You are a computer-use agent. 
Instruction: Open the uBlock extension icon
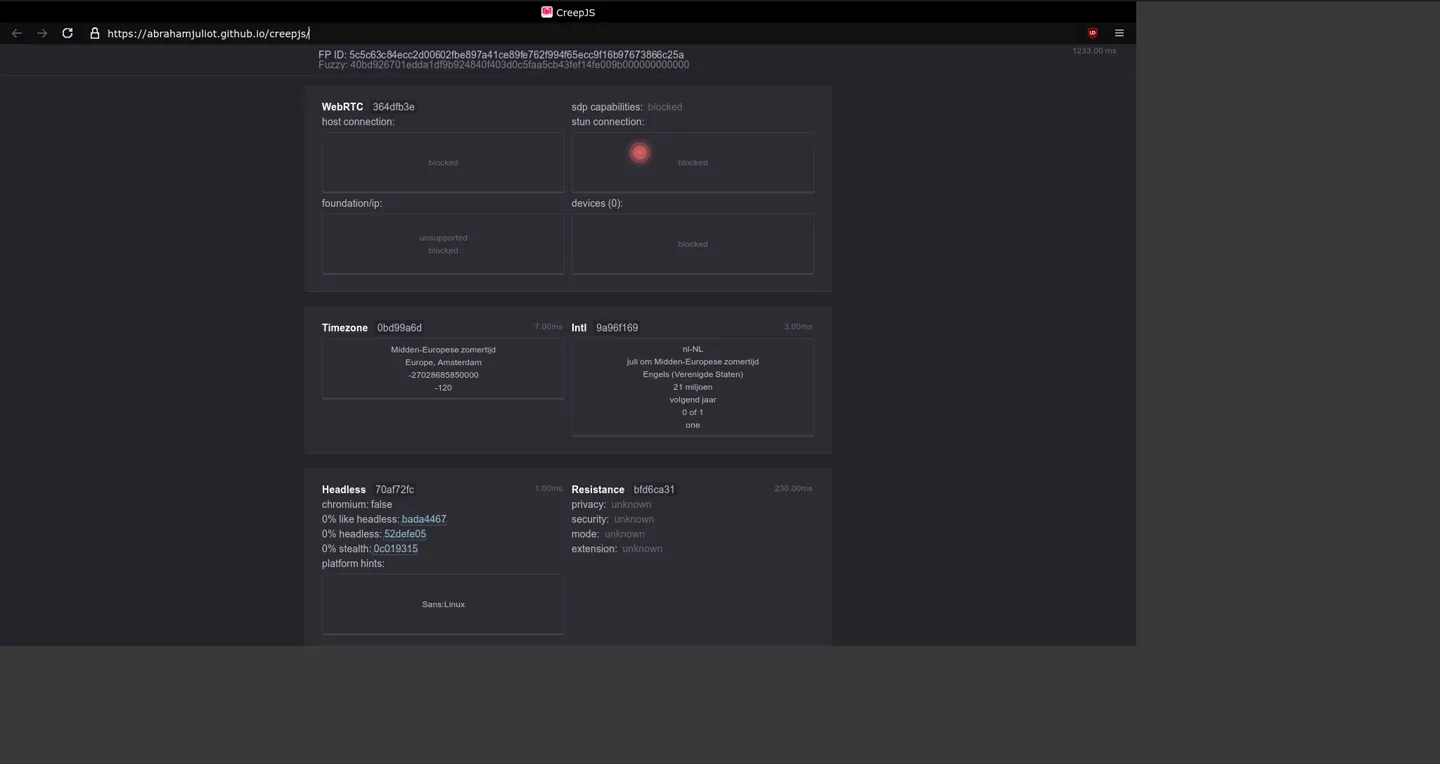point(1092,33)
